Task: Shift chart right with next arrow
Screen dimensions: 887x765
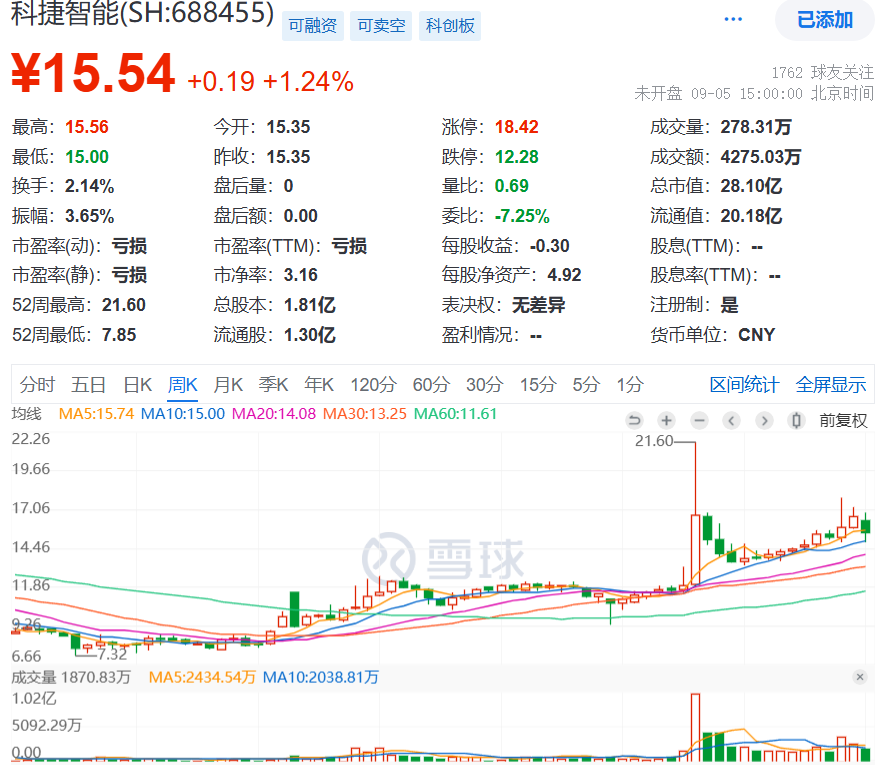Action: [x=764, y=420]
